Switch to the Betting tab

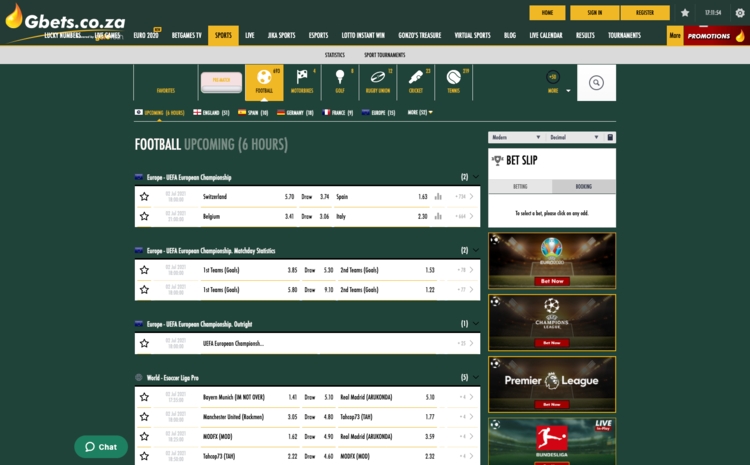(x=520, y=187)
